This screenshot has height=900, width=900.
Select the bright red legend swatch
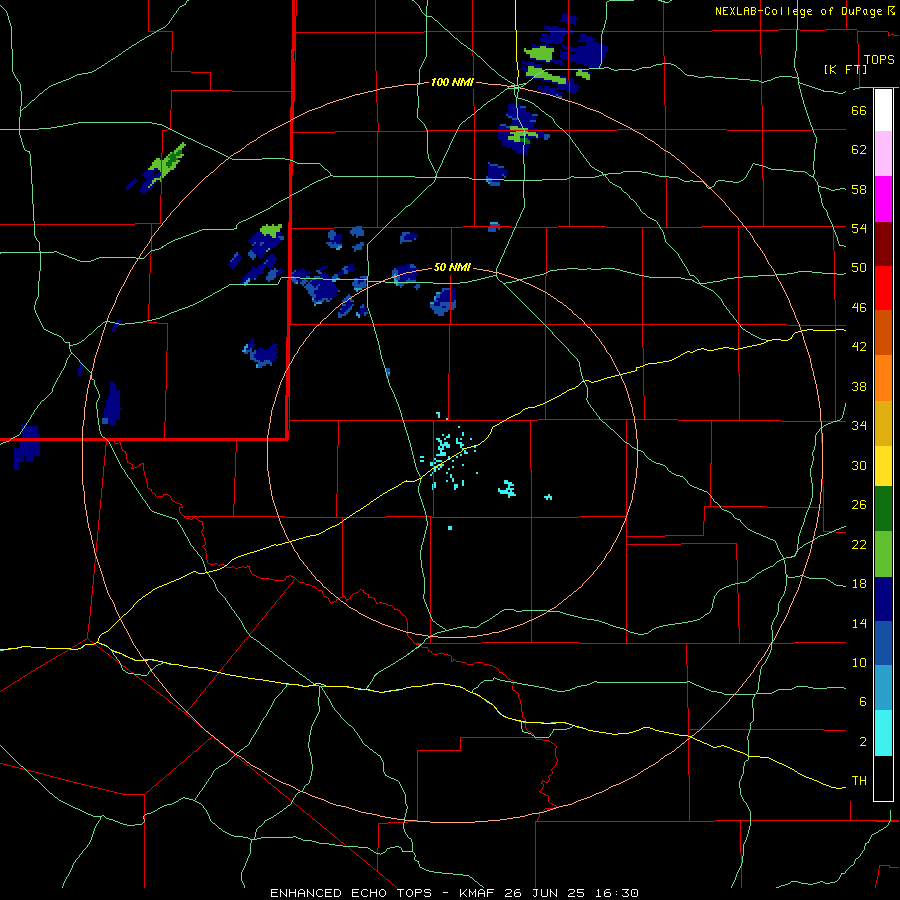[x=883, y=288]
